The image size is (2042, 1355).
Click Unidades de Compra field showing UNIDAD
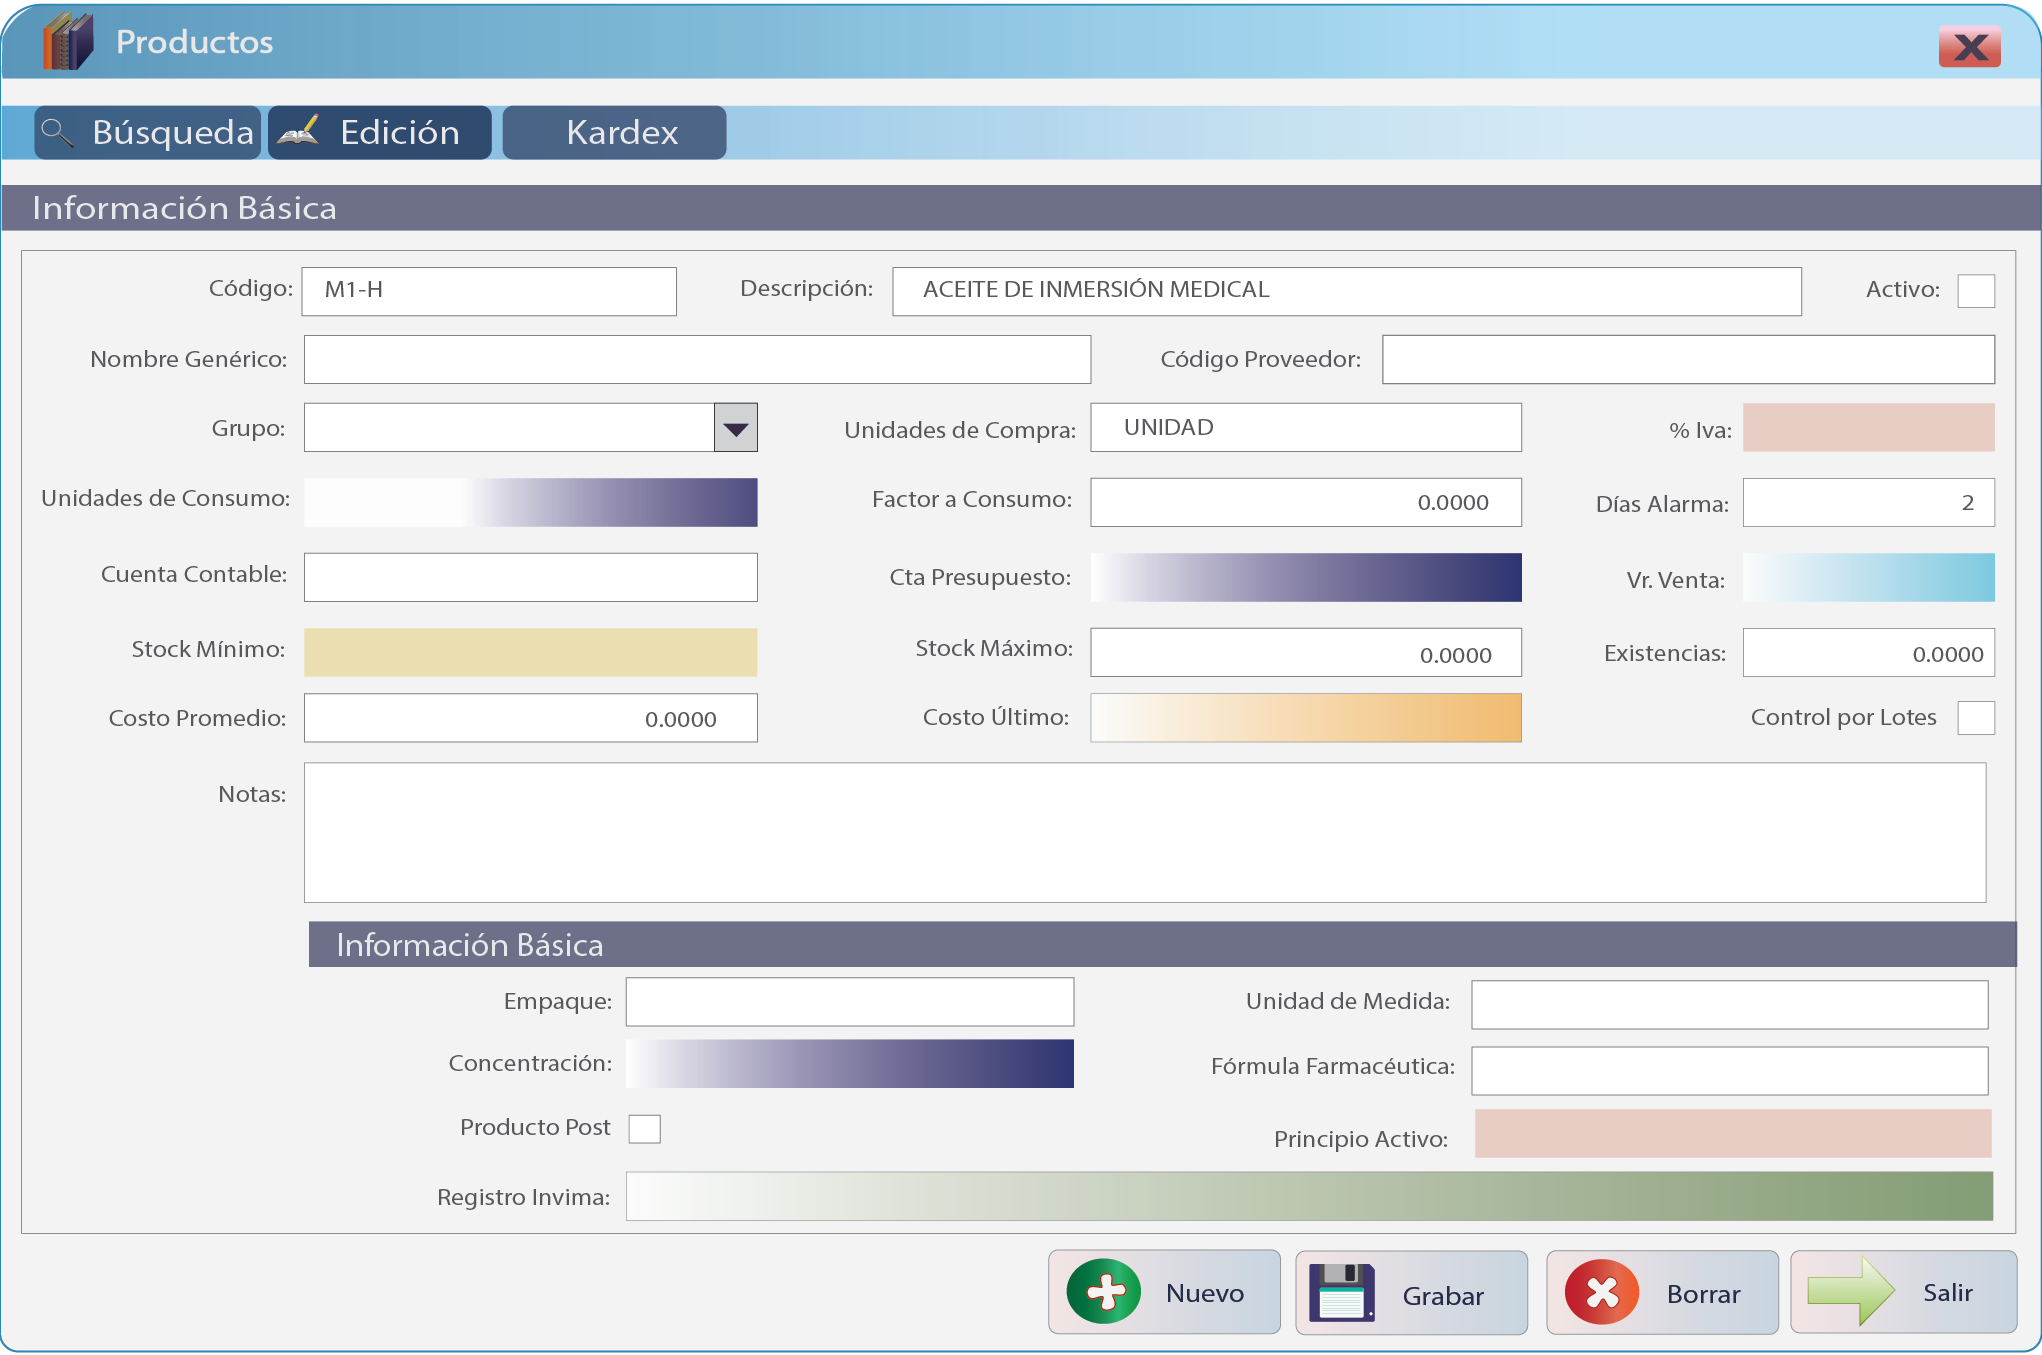coord(1306,428)
